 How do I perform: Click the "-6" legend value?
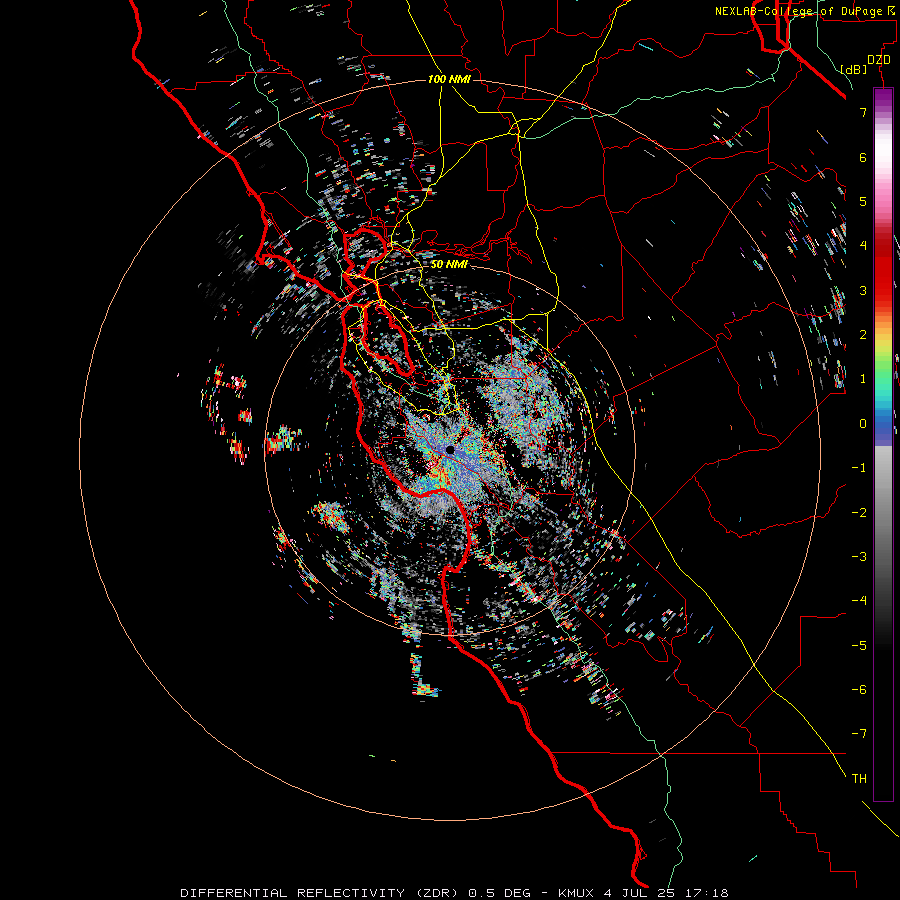859,689
